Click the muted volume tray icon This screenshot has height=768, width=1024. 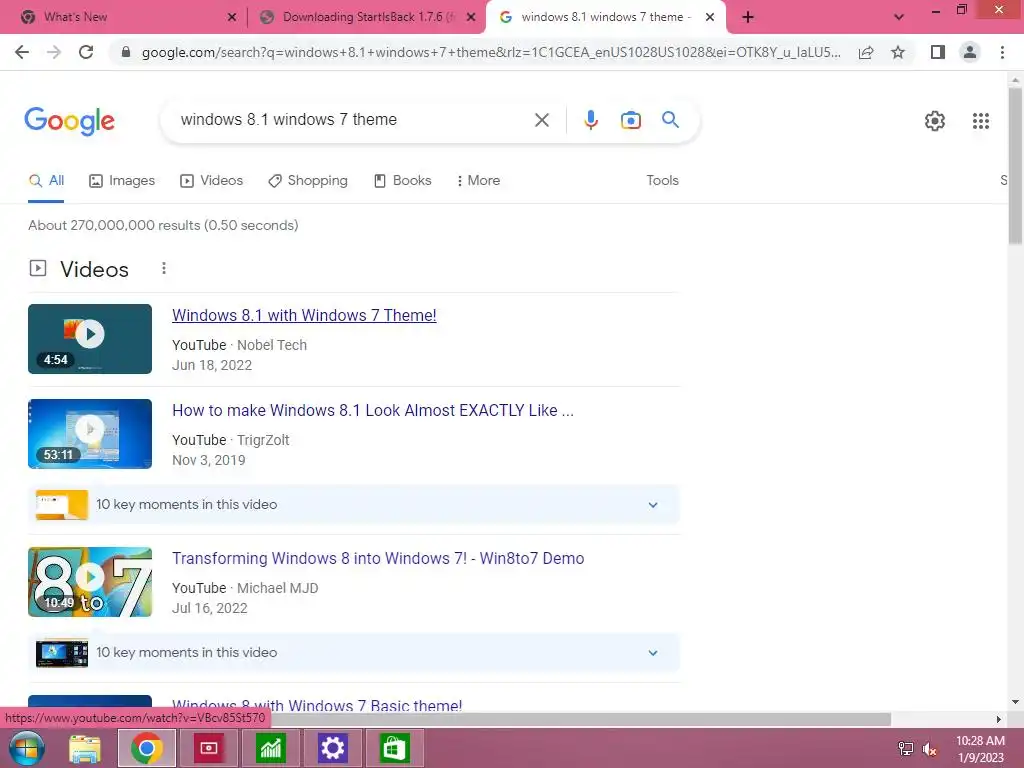click(930, 749)
